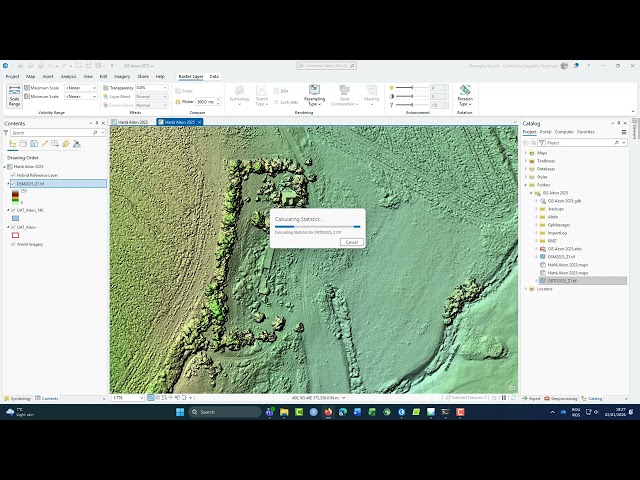
Task: Collapse the Folders node in Catalog
Action: point(526,185)
